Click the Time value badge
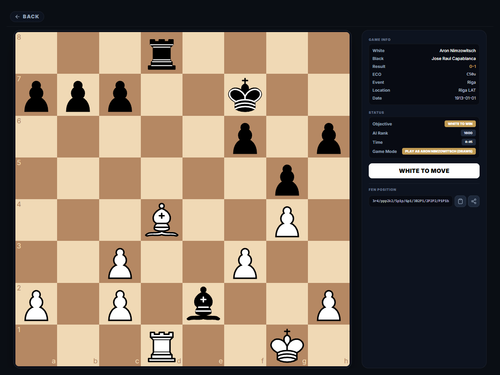 (x=469, y=142)
